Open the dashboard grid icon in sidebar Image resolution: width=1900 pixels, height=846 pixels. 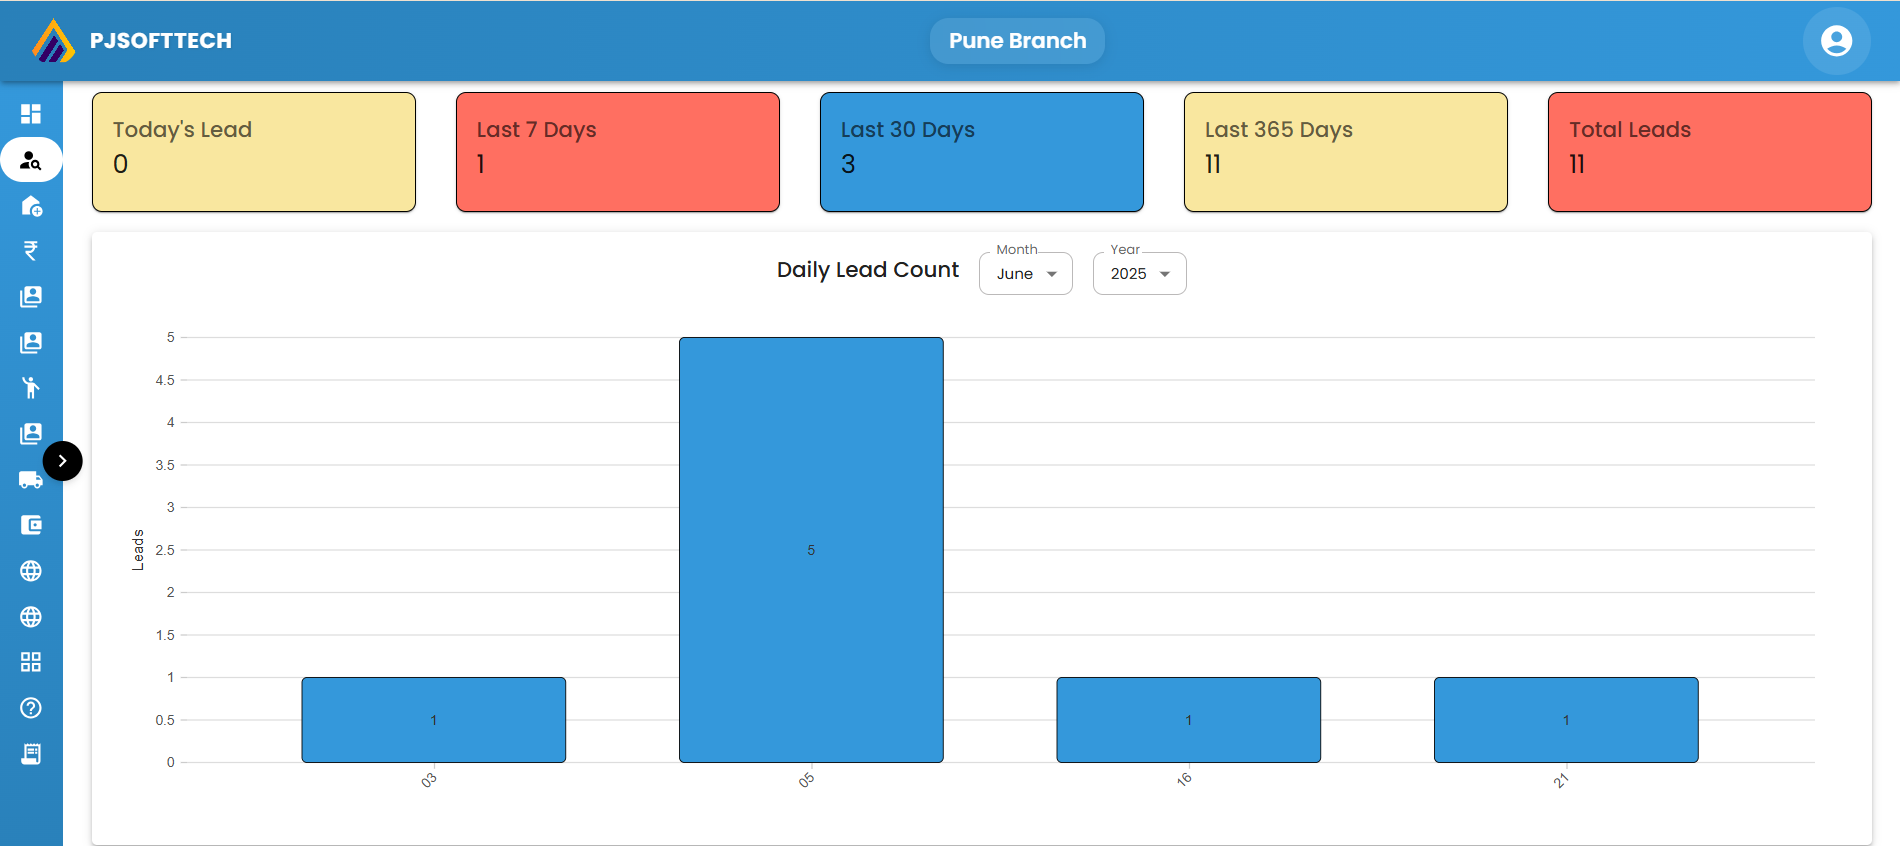[x=31, y=114]
